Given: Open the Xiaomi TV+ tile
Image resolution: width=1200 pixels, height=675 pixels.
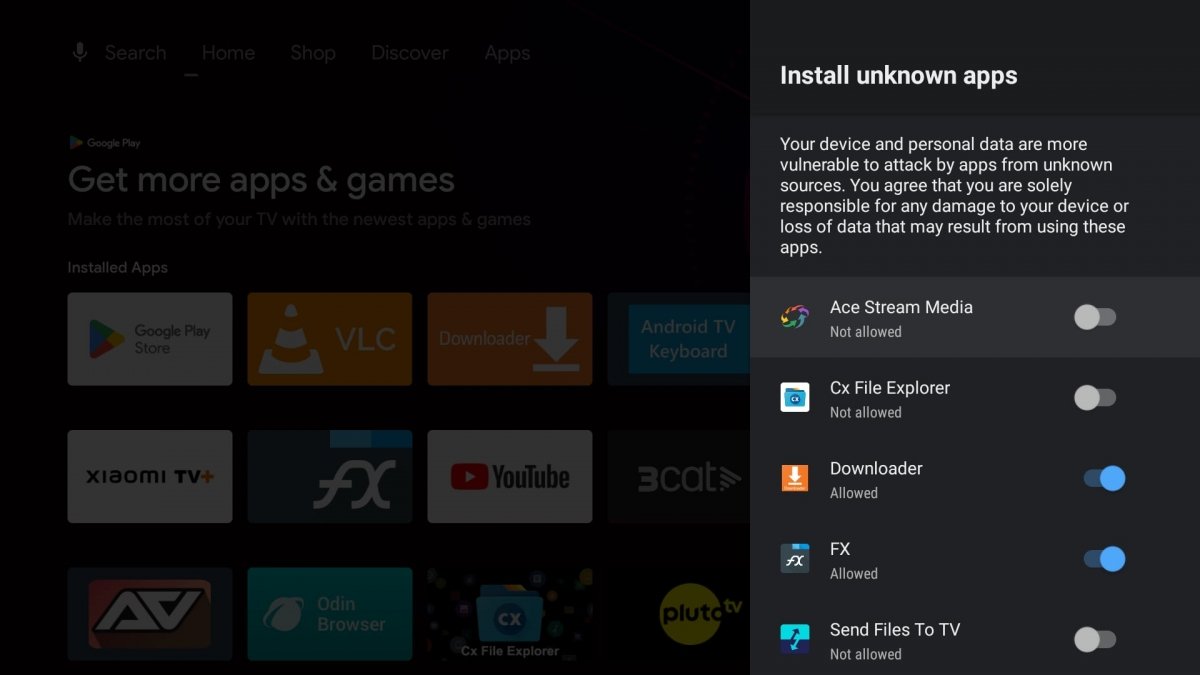Looking at the screenshot, I should [x=150, y=477].
